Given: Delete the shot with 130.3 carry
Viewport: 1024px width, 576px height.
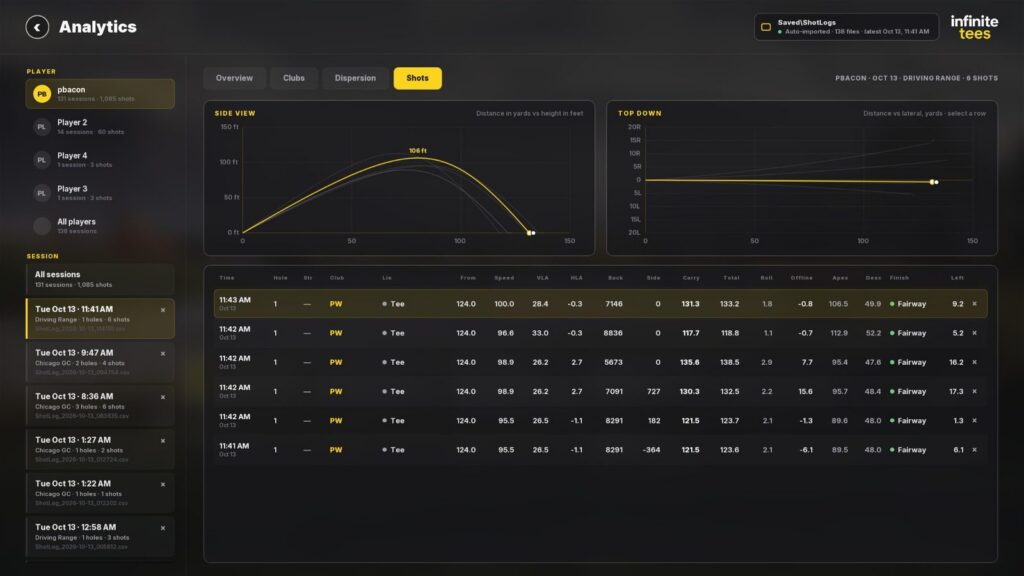Looking at the screenshot, I should (x=974, y=391).
